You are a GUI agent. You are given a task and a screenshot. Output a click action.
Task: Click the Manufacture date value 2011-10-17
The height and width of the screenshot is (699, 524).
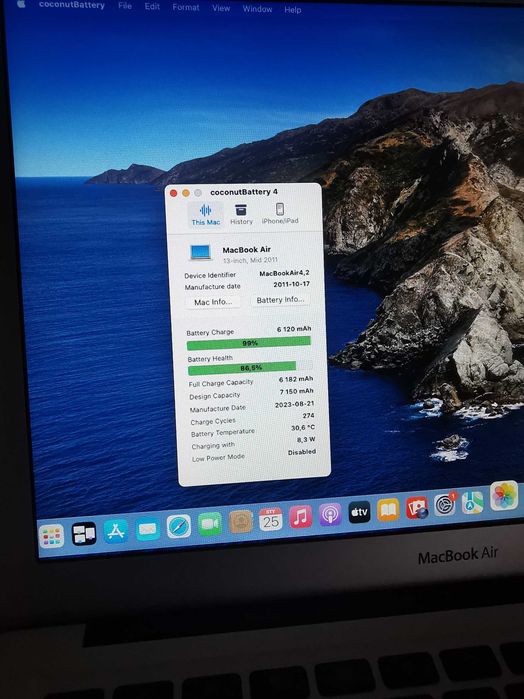[x=291, y=284]
